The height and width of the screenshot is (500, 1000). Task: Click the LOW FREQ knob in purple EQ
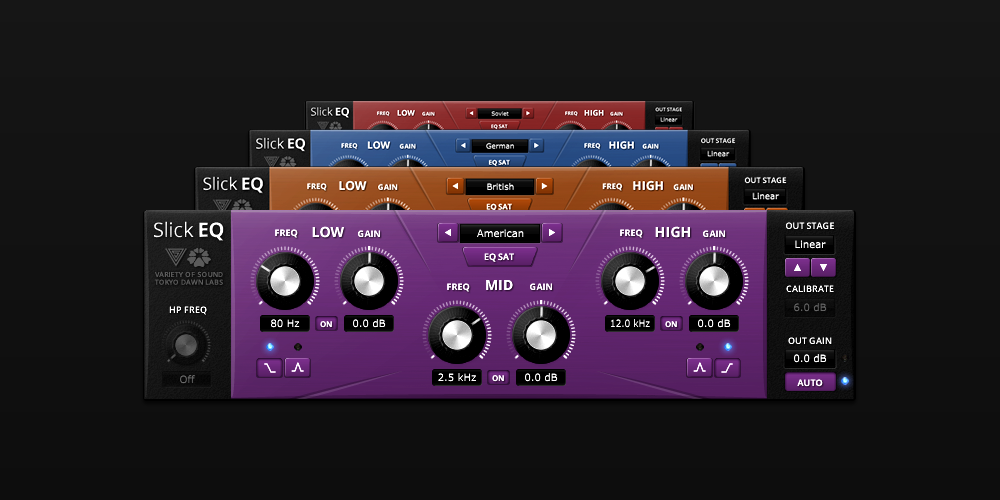285,281
